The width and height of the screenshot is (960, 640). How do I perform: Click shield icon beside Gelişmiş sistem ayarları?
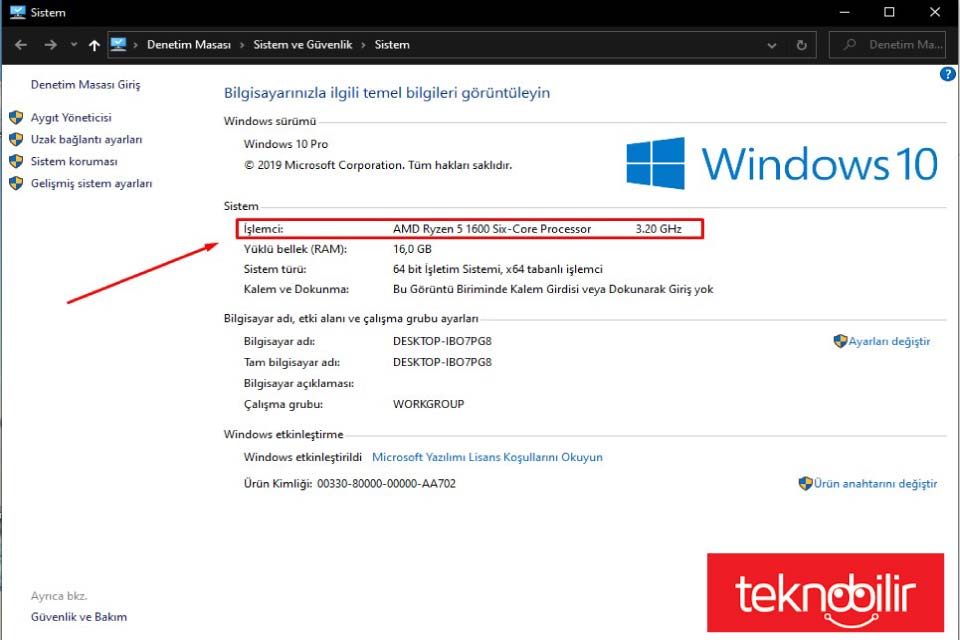point(17,184)
